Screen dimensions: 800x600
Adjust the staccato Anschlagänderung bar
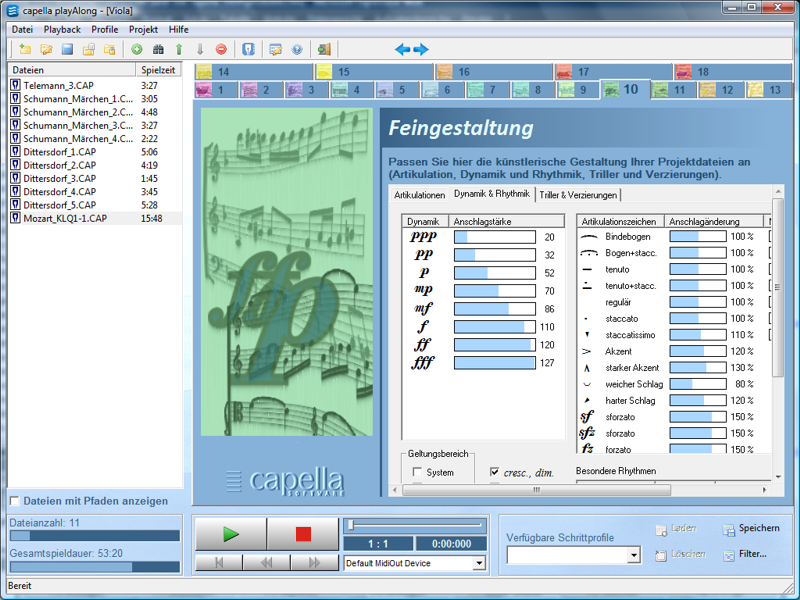[x=698, y=319]
